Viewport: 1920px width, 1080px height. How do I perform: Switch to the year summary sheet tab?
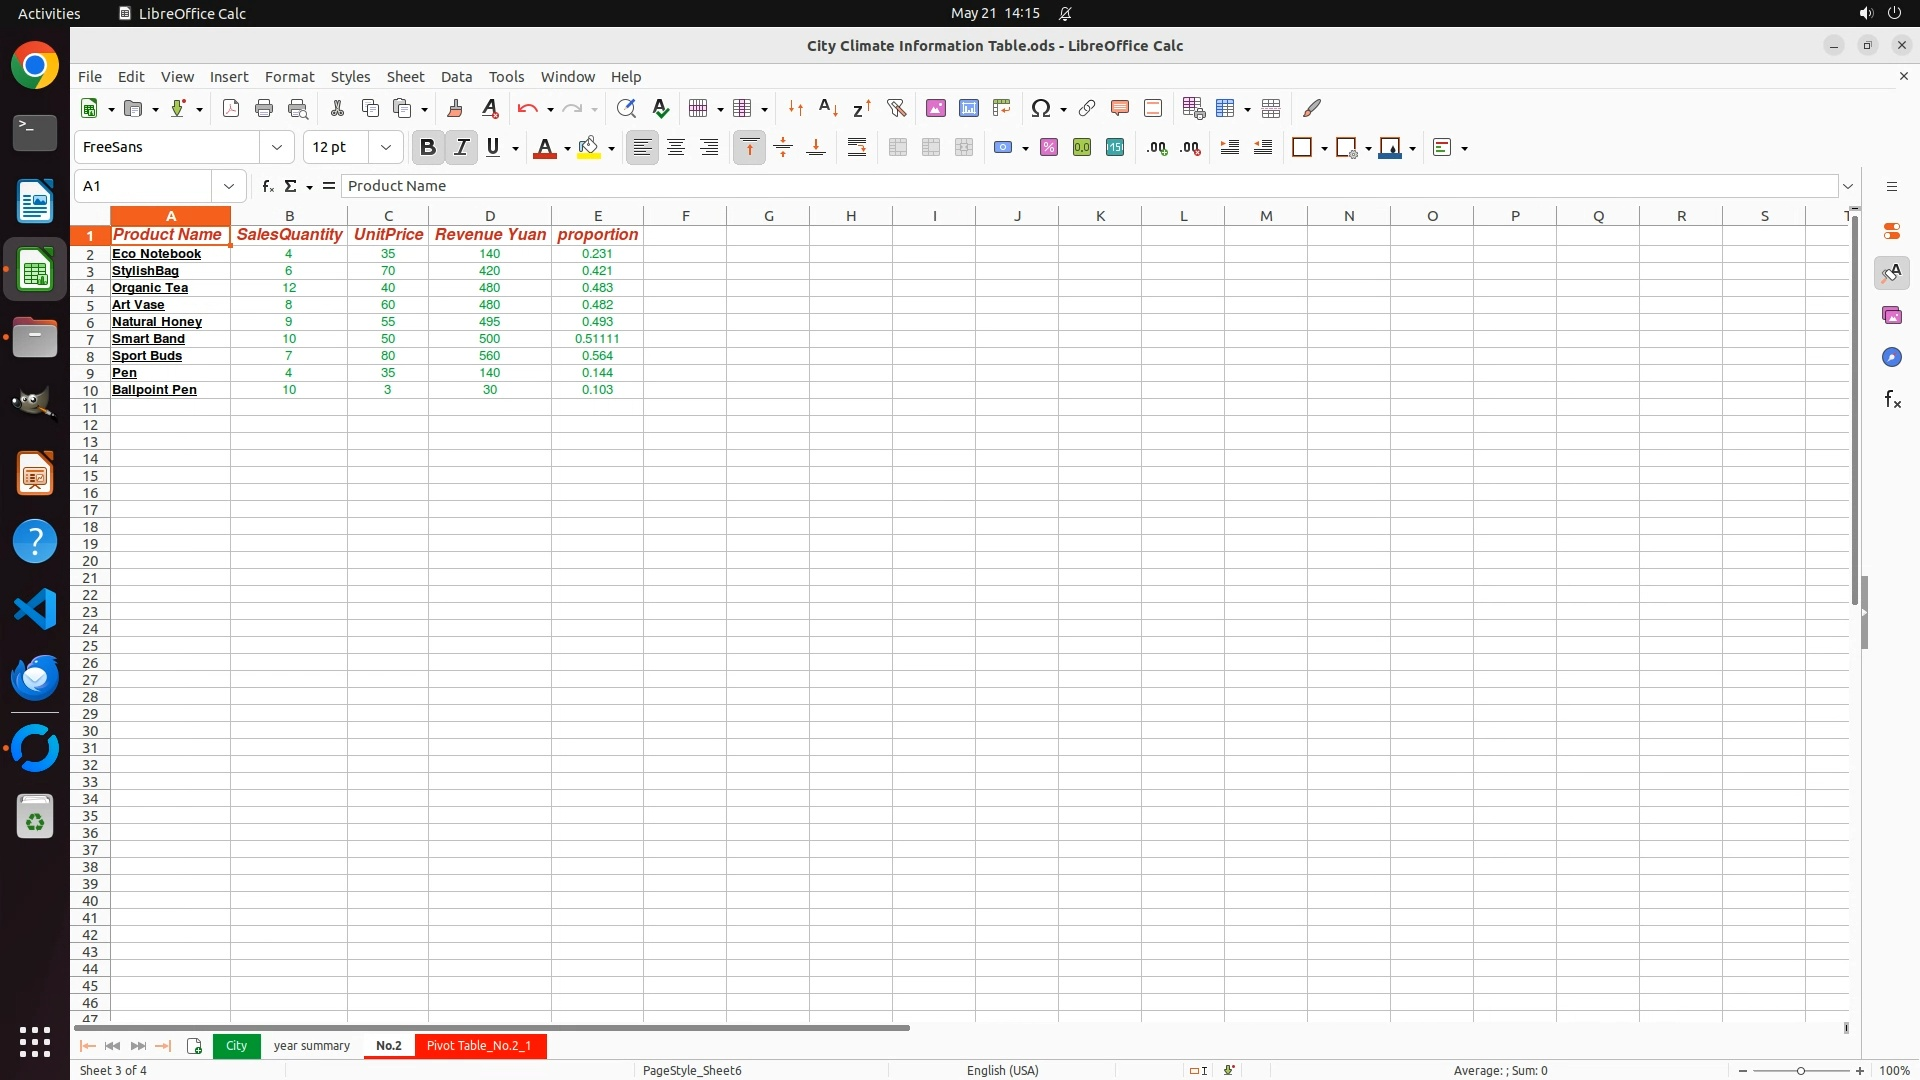tap(311, 1046)
